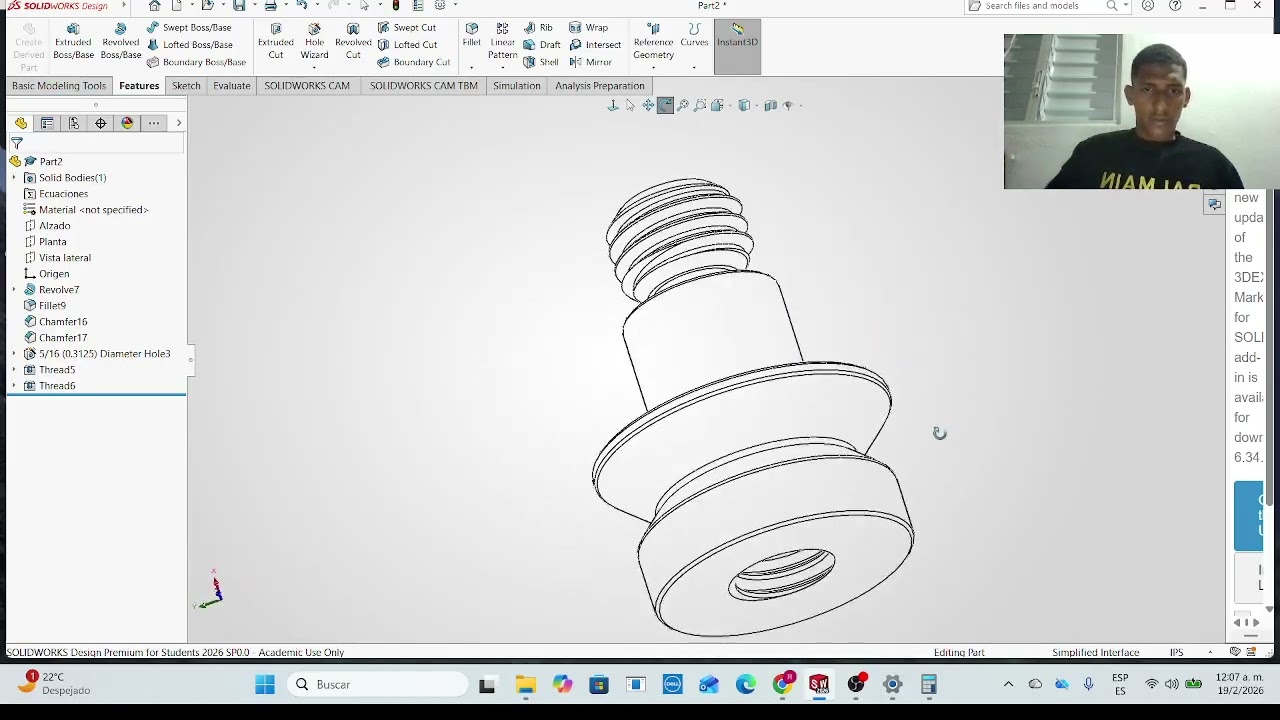
Task: Switch to the Sketch tab
Action: click(x=186, y=86)
